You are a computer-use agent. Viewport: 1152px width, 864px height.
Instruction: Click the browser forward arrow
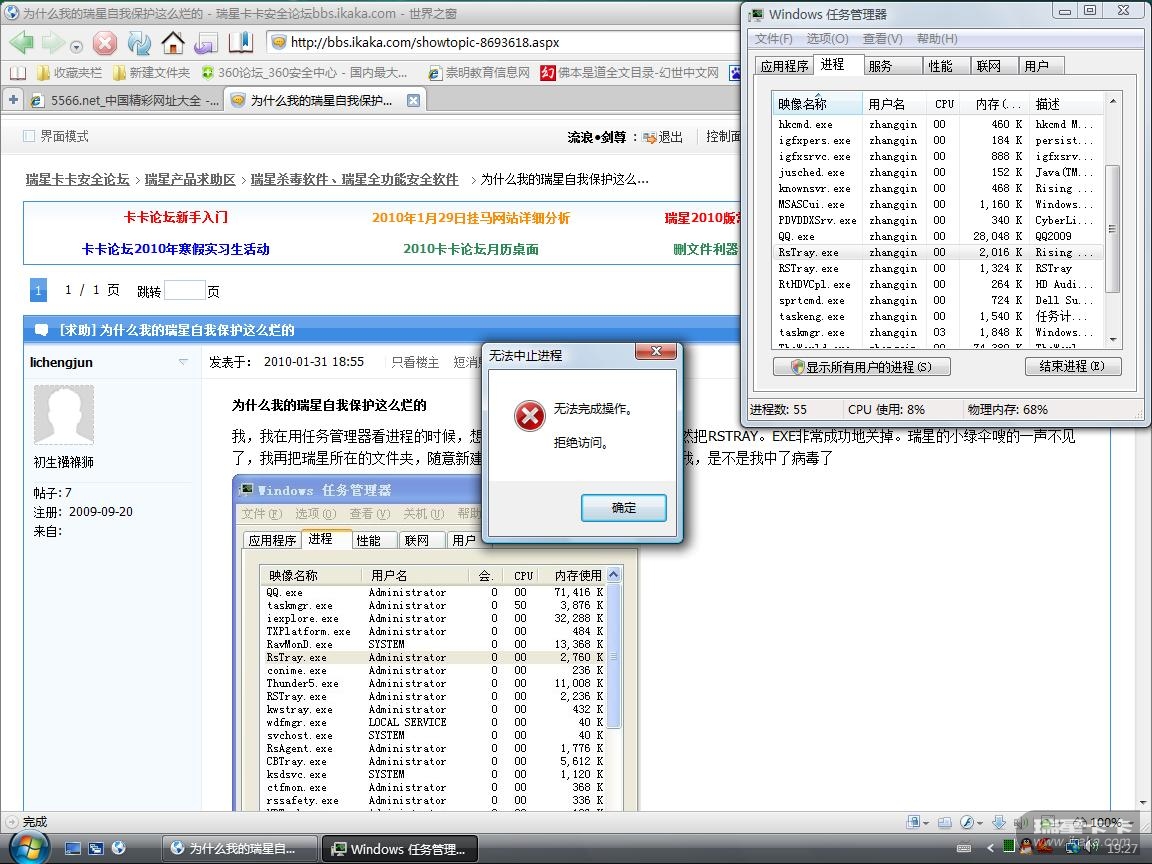click(x=53, y=43)
